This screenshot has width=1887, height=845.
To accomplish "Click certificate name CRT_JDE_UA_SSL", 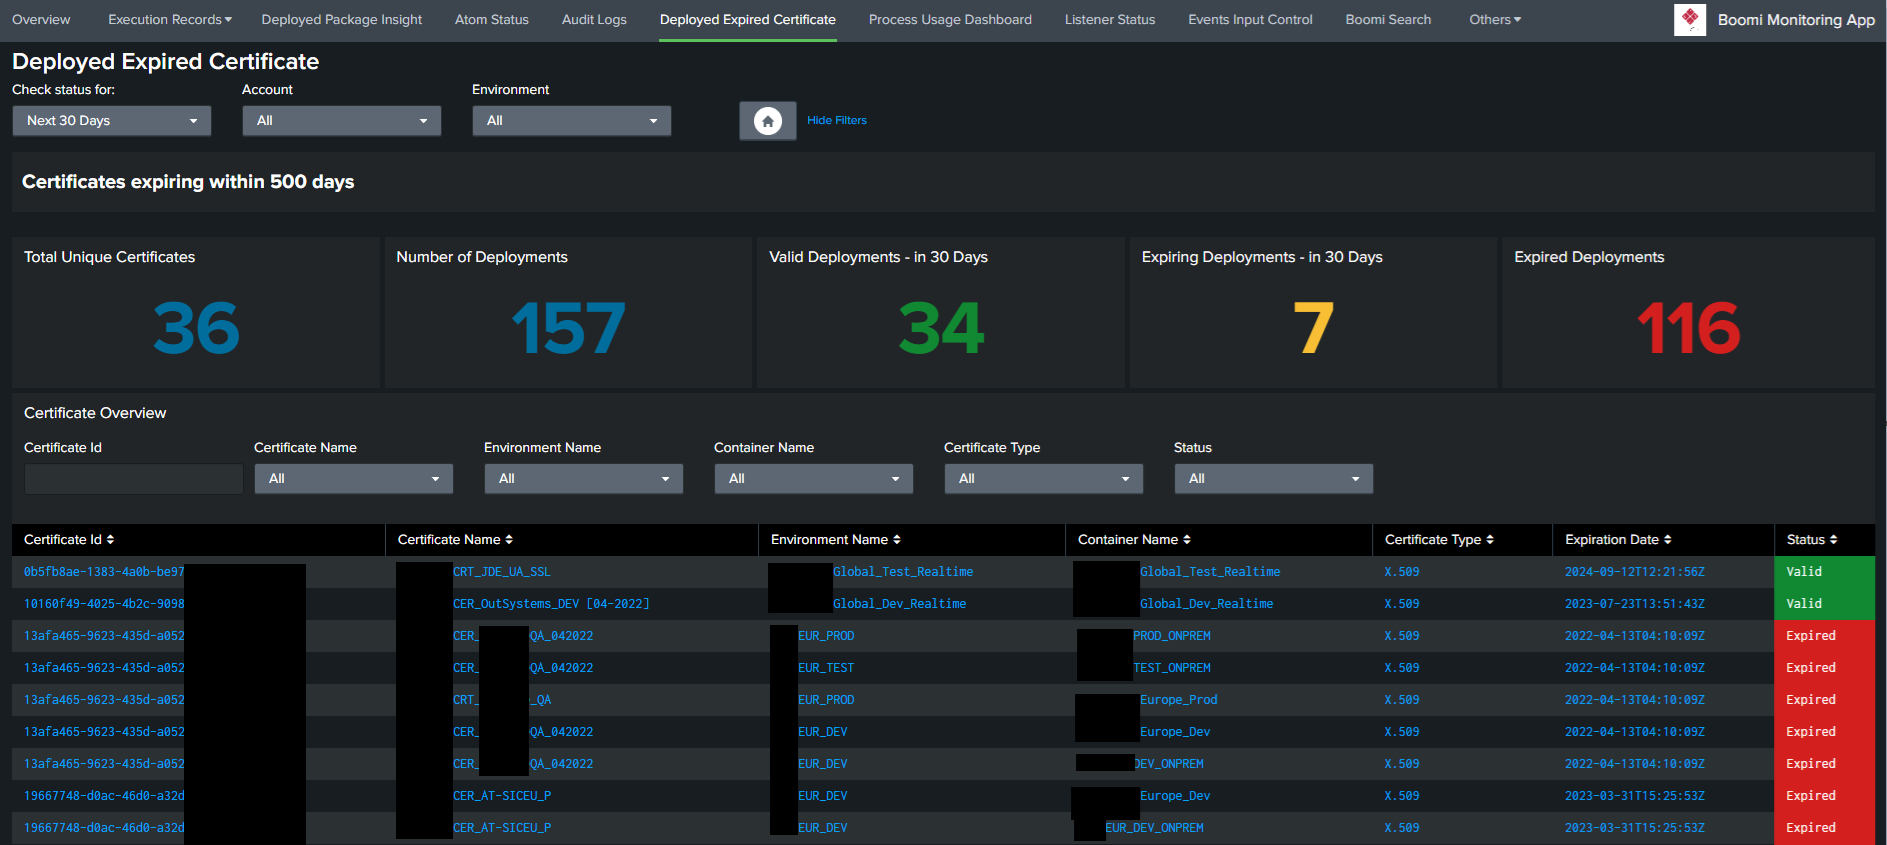I will [502, 572].
